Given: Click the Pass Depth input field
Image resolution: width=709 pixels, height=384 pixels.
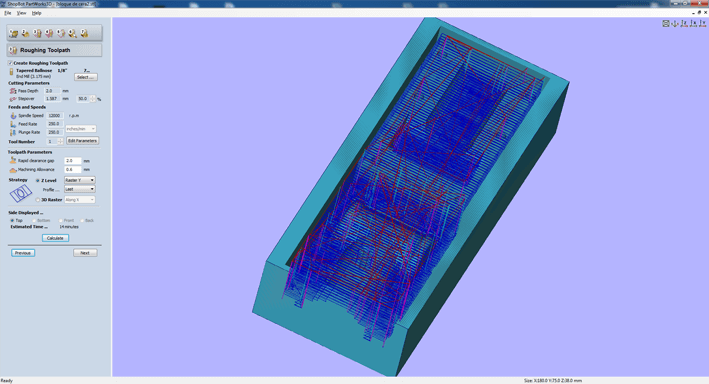Looking at the screenshot, I should click(52, 91).
